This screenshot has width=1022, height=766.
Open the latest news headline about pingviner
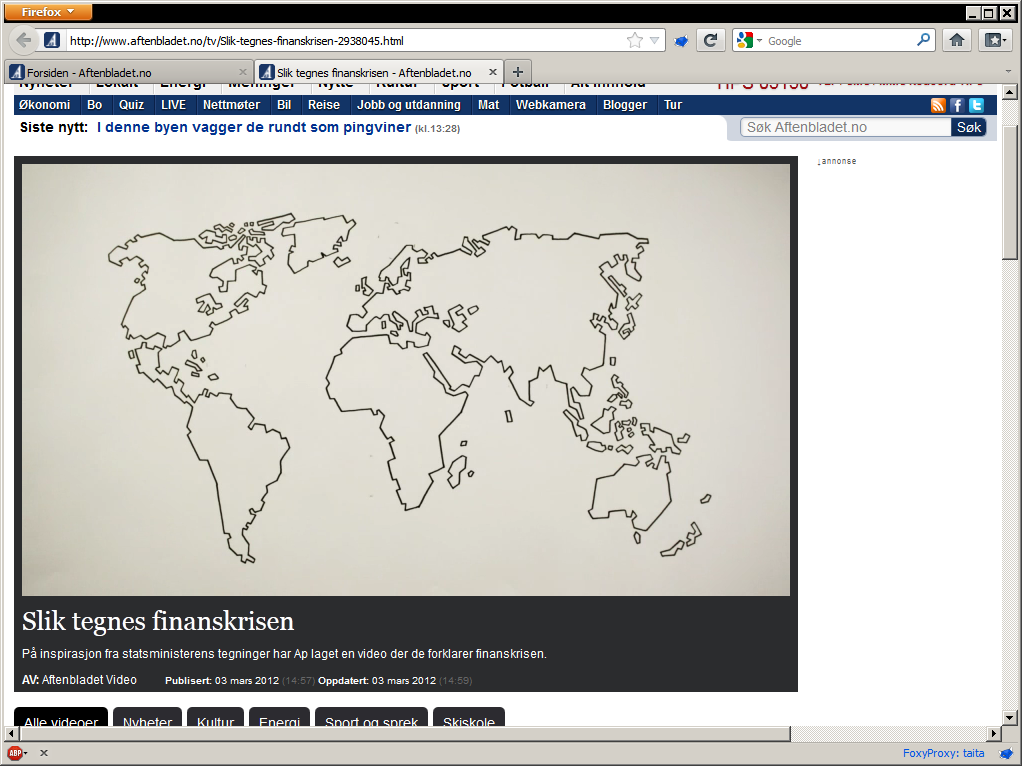coord(254,127)
